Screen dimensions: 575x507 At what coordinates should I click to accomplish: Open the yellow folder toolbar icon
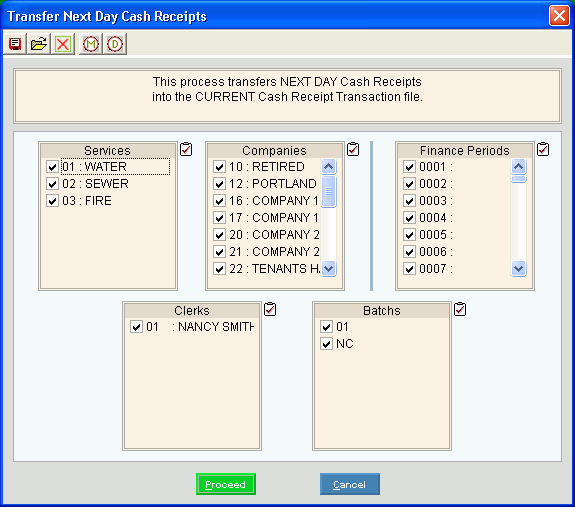click(x=39, y=44)
